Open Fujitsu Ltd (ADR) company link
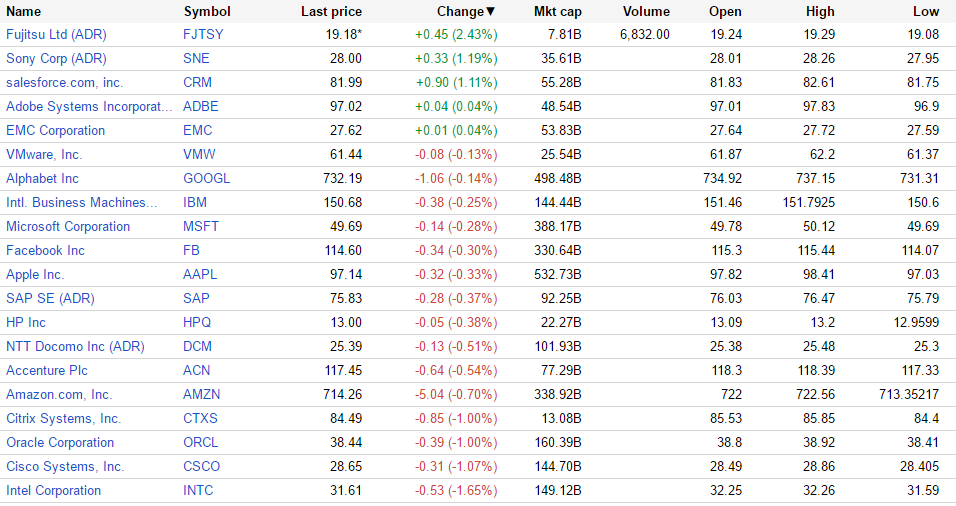956x506 pixels. point(56,34)
